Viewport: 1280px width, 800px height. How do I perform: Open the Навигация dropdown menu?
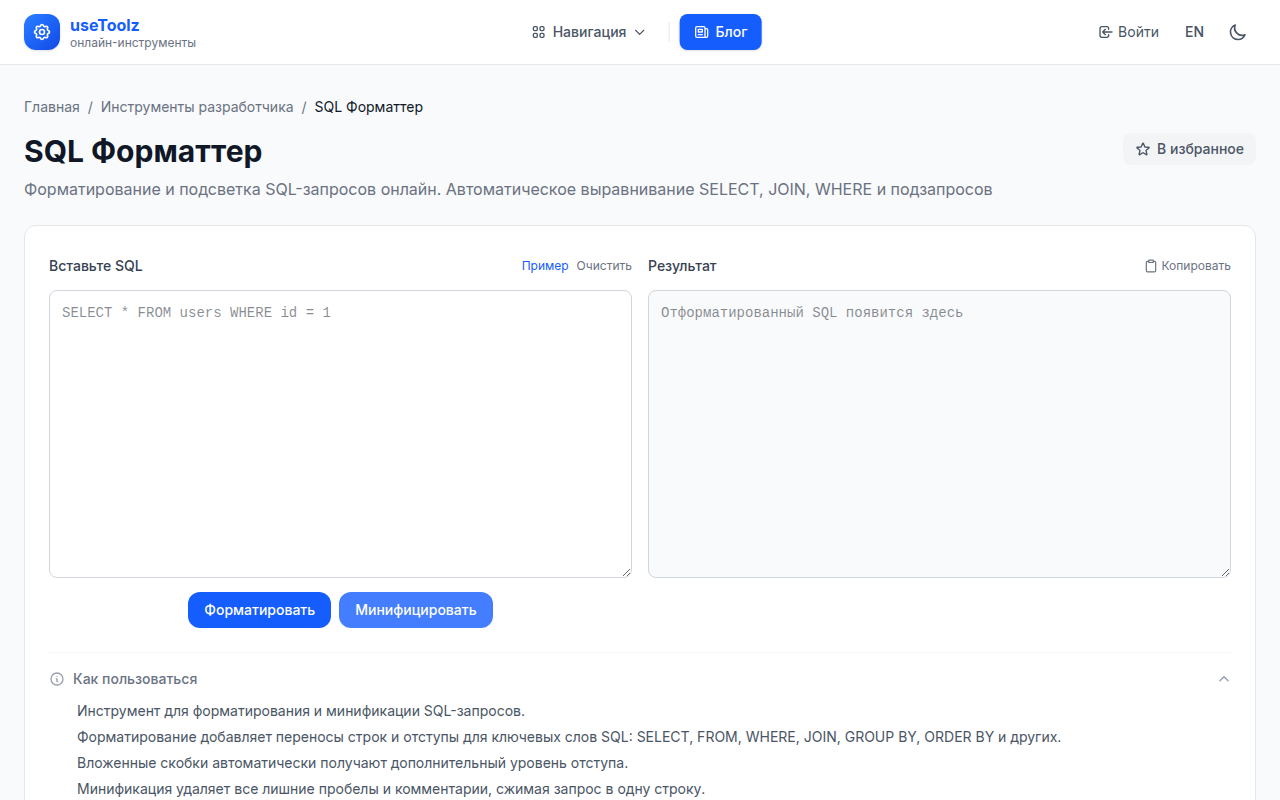tap(589, 32)
